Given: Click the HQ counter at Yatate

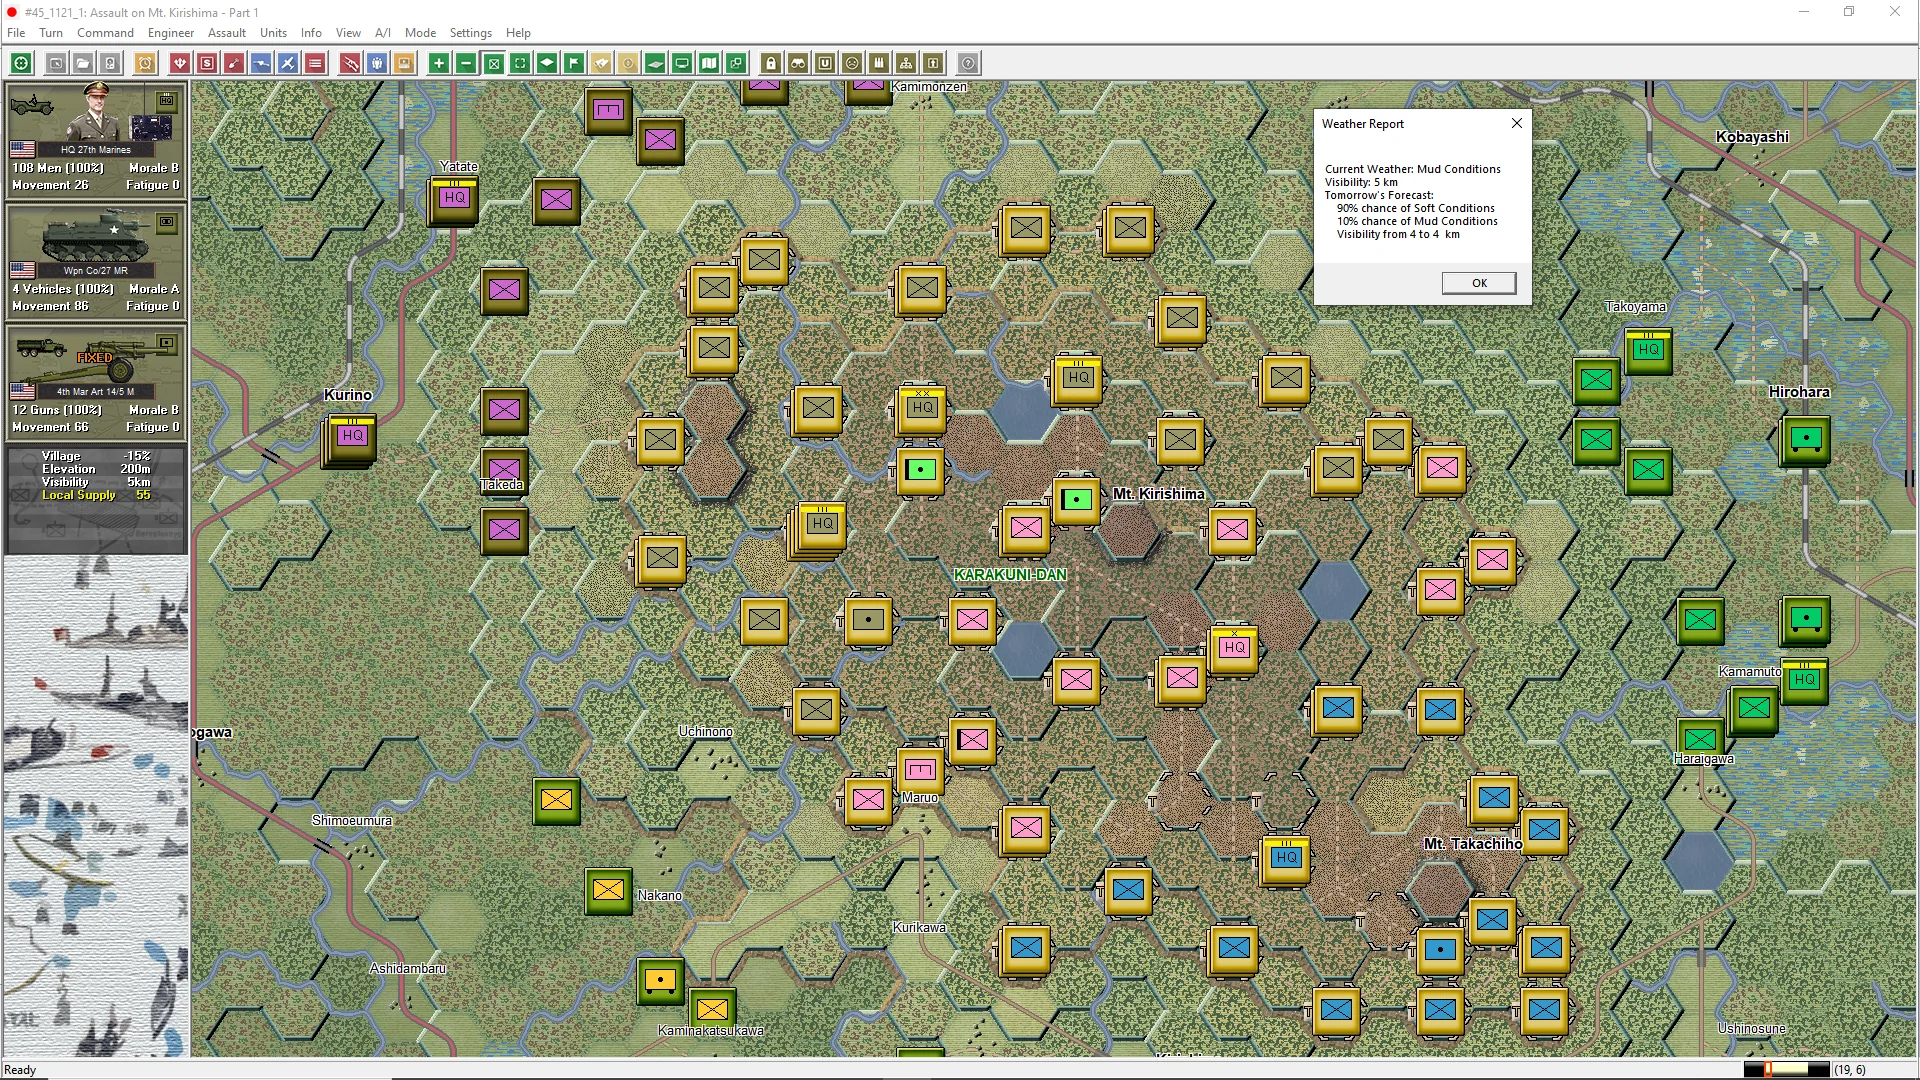Looking at the screenshot, I should pyautogui.click(x=454, y=201).
